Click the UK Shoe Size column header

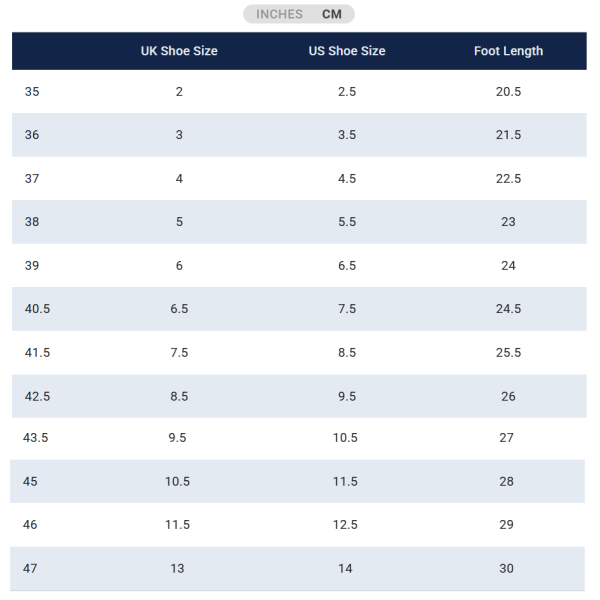[179, 51]
